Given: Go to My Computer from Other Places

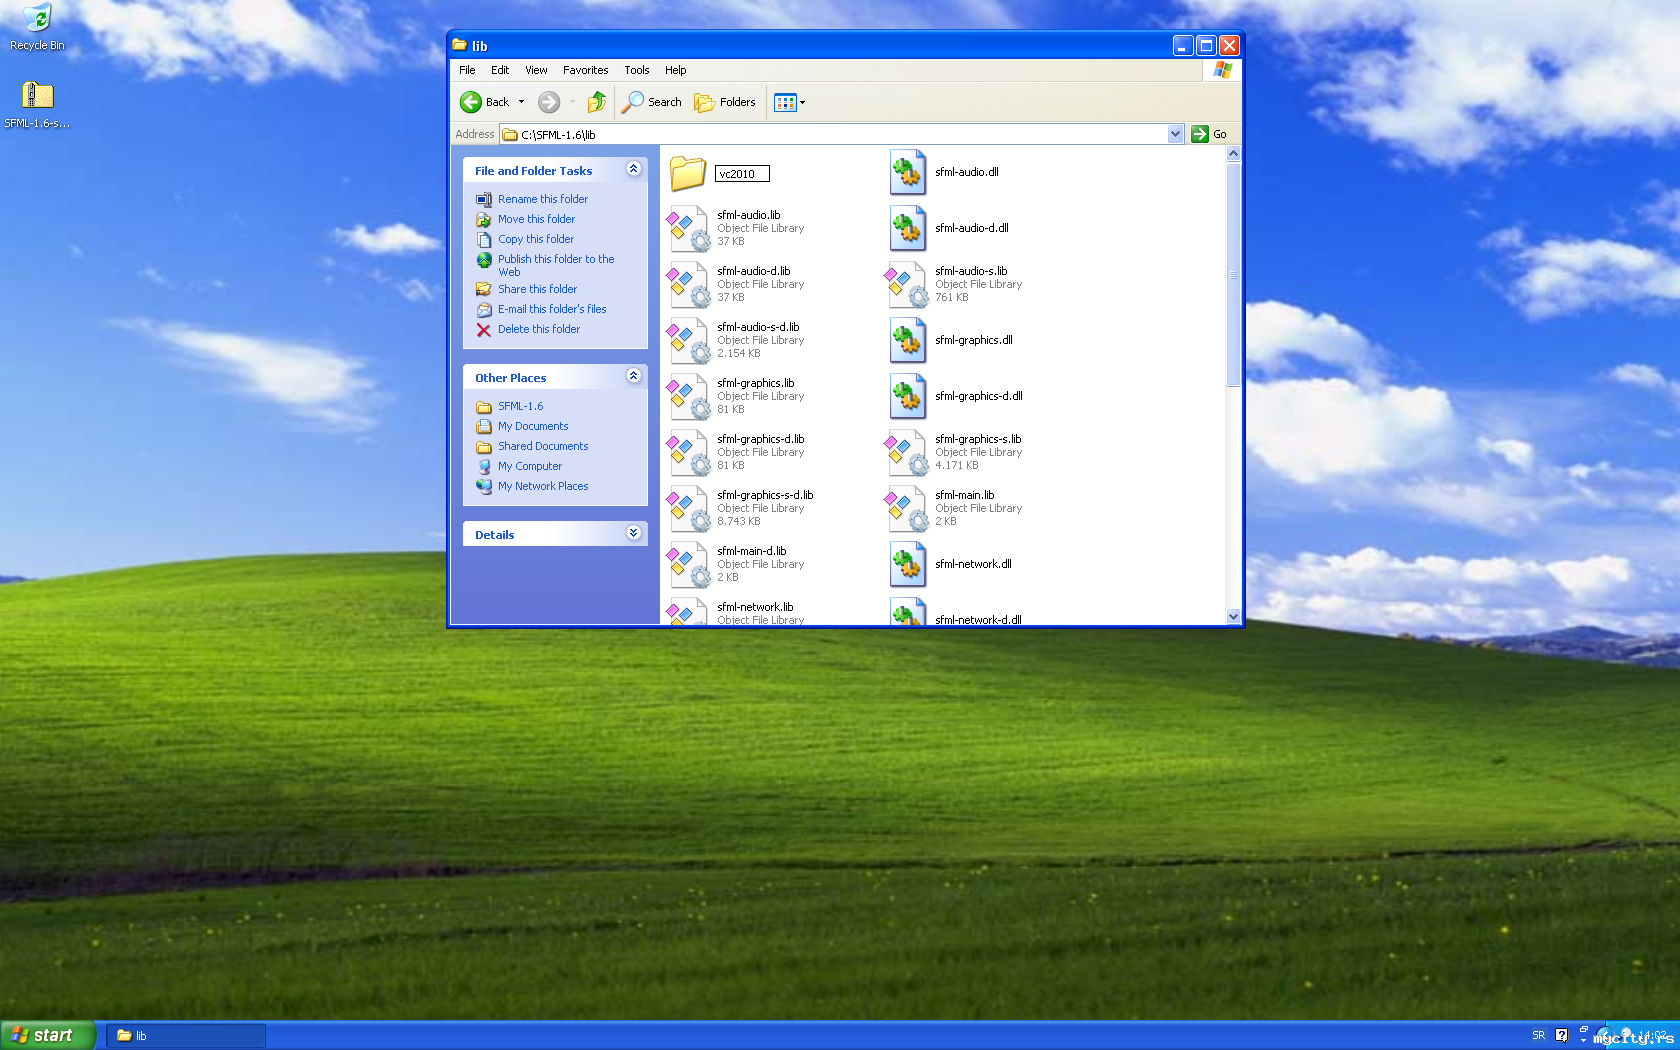Looking at the screenshot, I should (530, 466).
